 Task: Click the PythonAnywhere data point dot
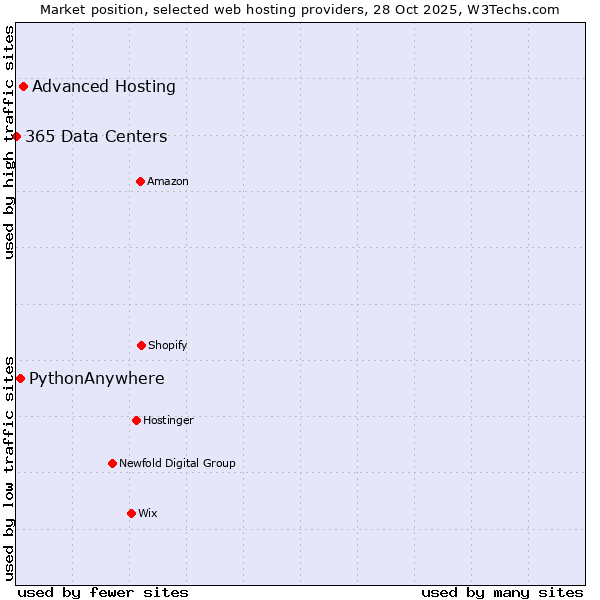[x=20, y=378]
